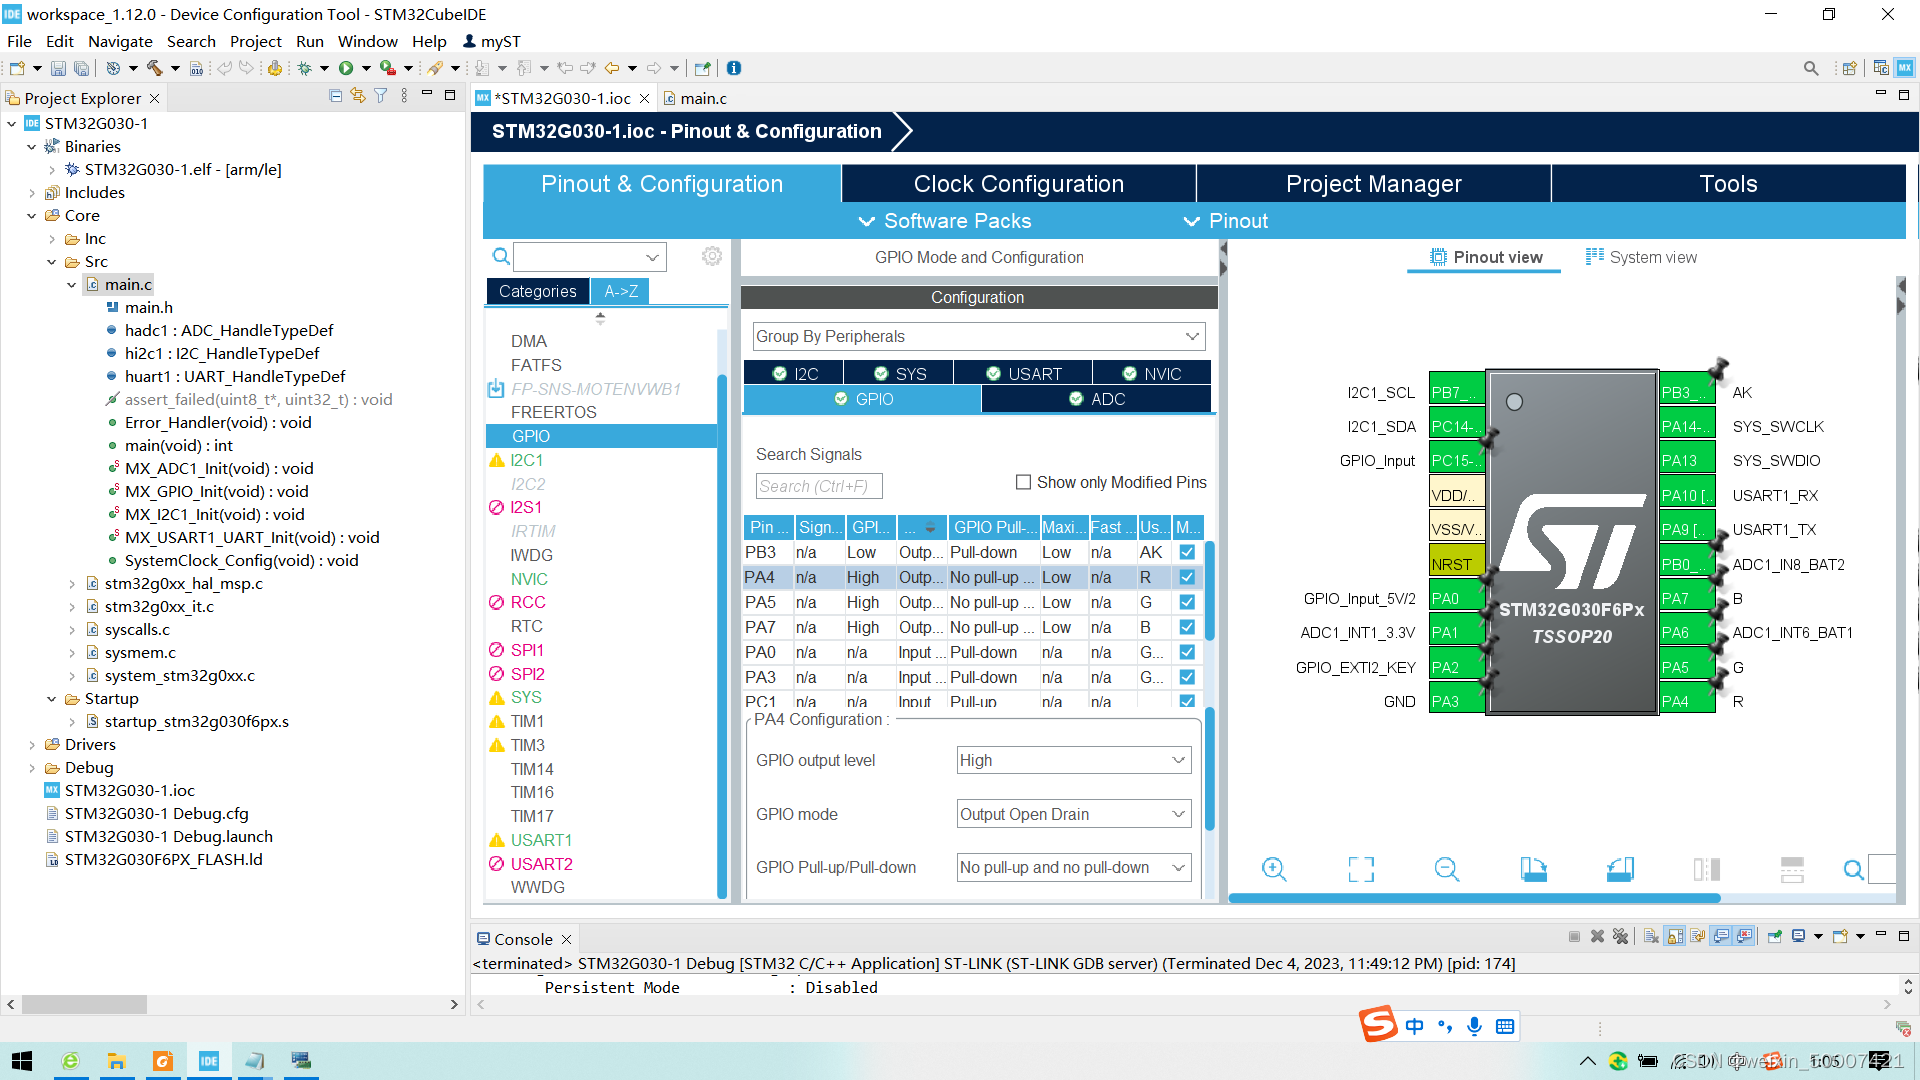1920x1080 pixels.
Task: Click the Save toolbar icon
Action: (58, 68)
